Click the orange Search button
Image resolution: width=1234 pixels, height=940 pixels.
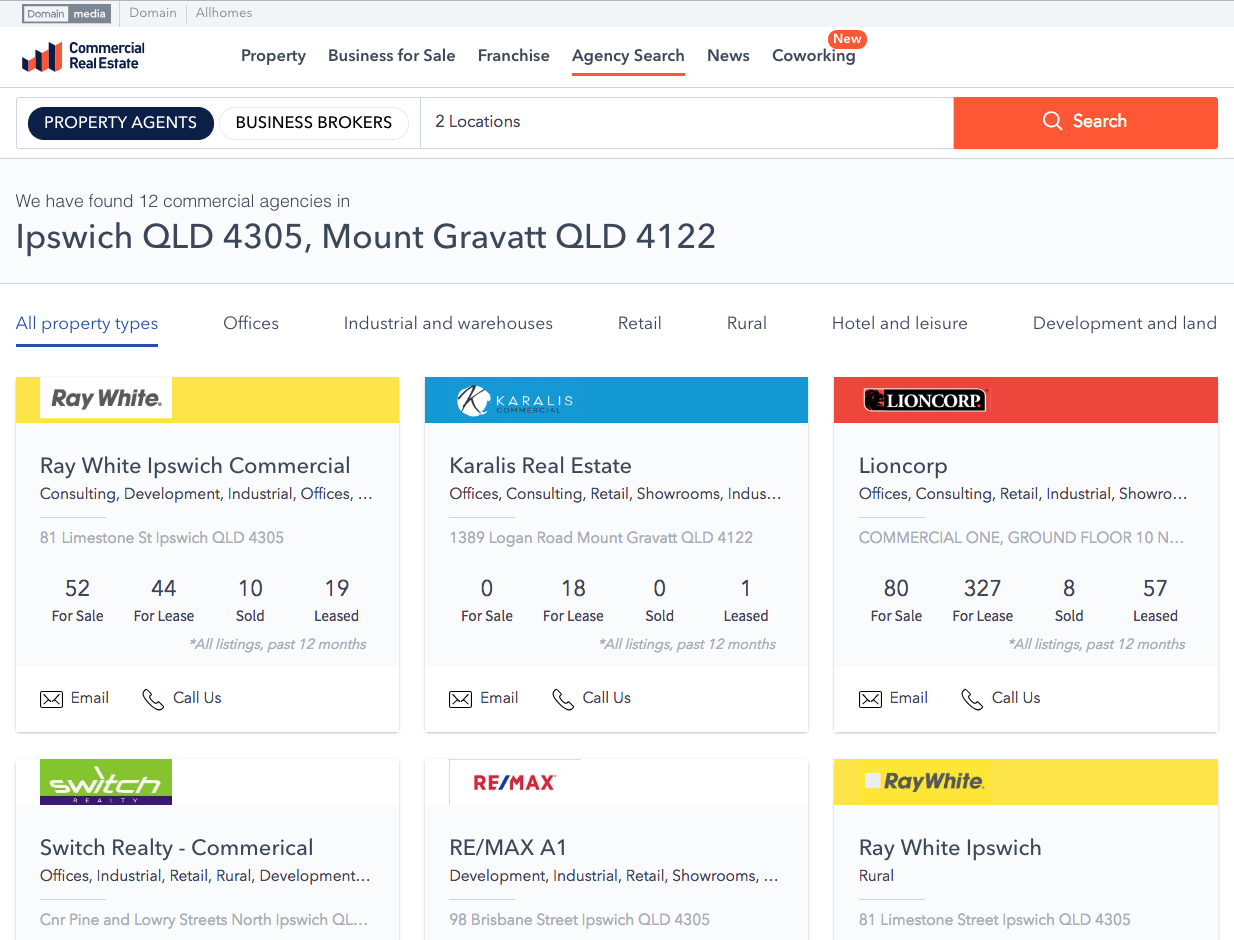tap(1086, 122)
